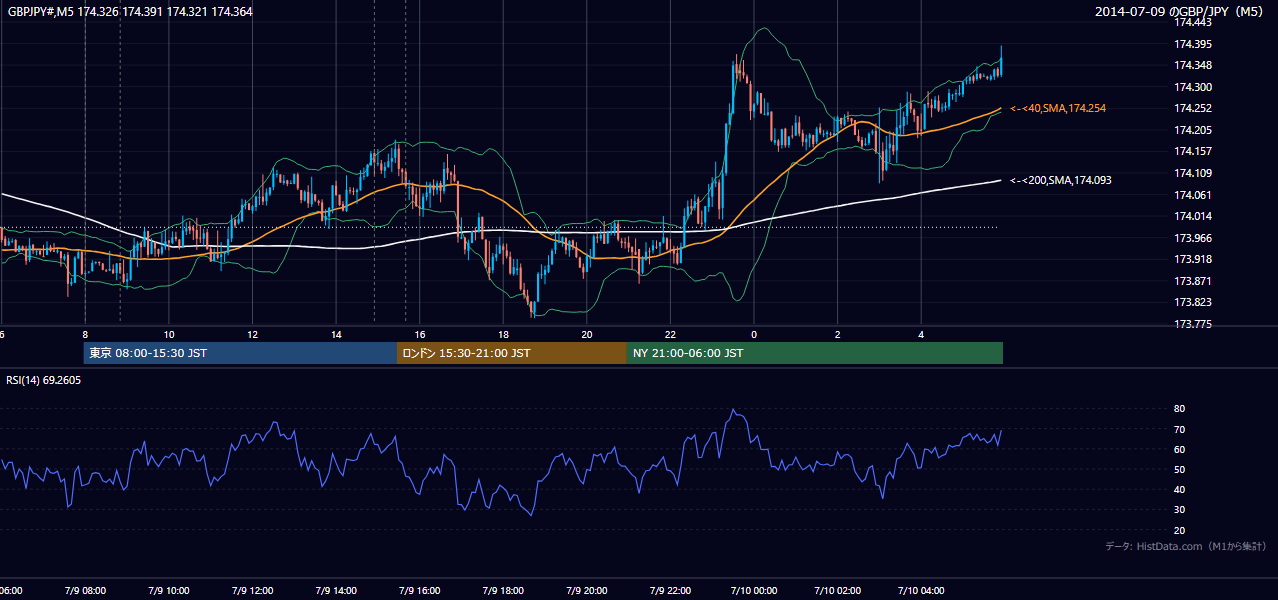Click price axis value 174.395

[x=1193, y=44]
